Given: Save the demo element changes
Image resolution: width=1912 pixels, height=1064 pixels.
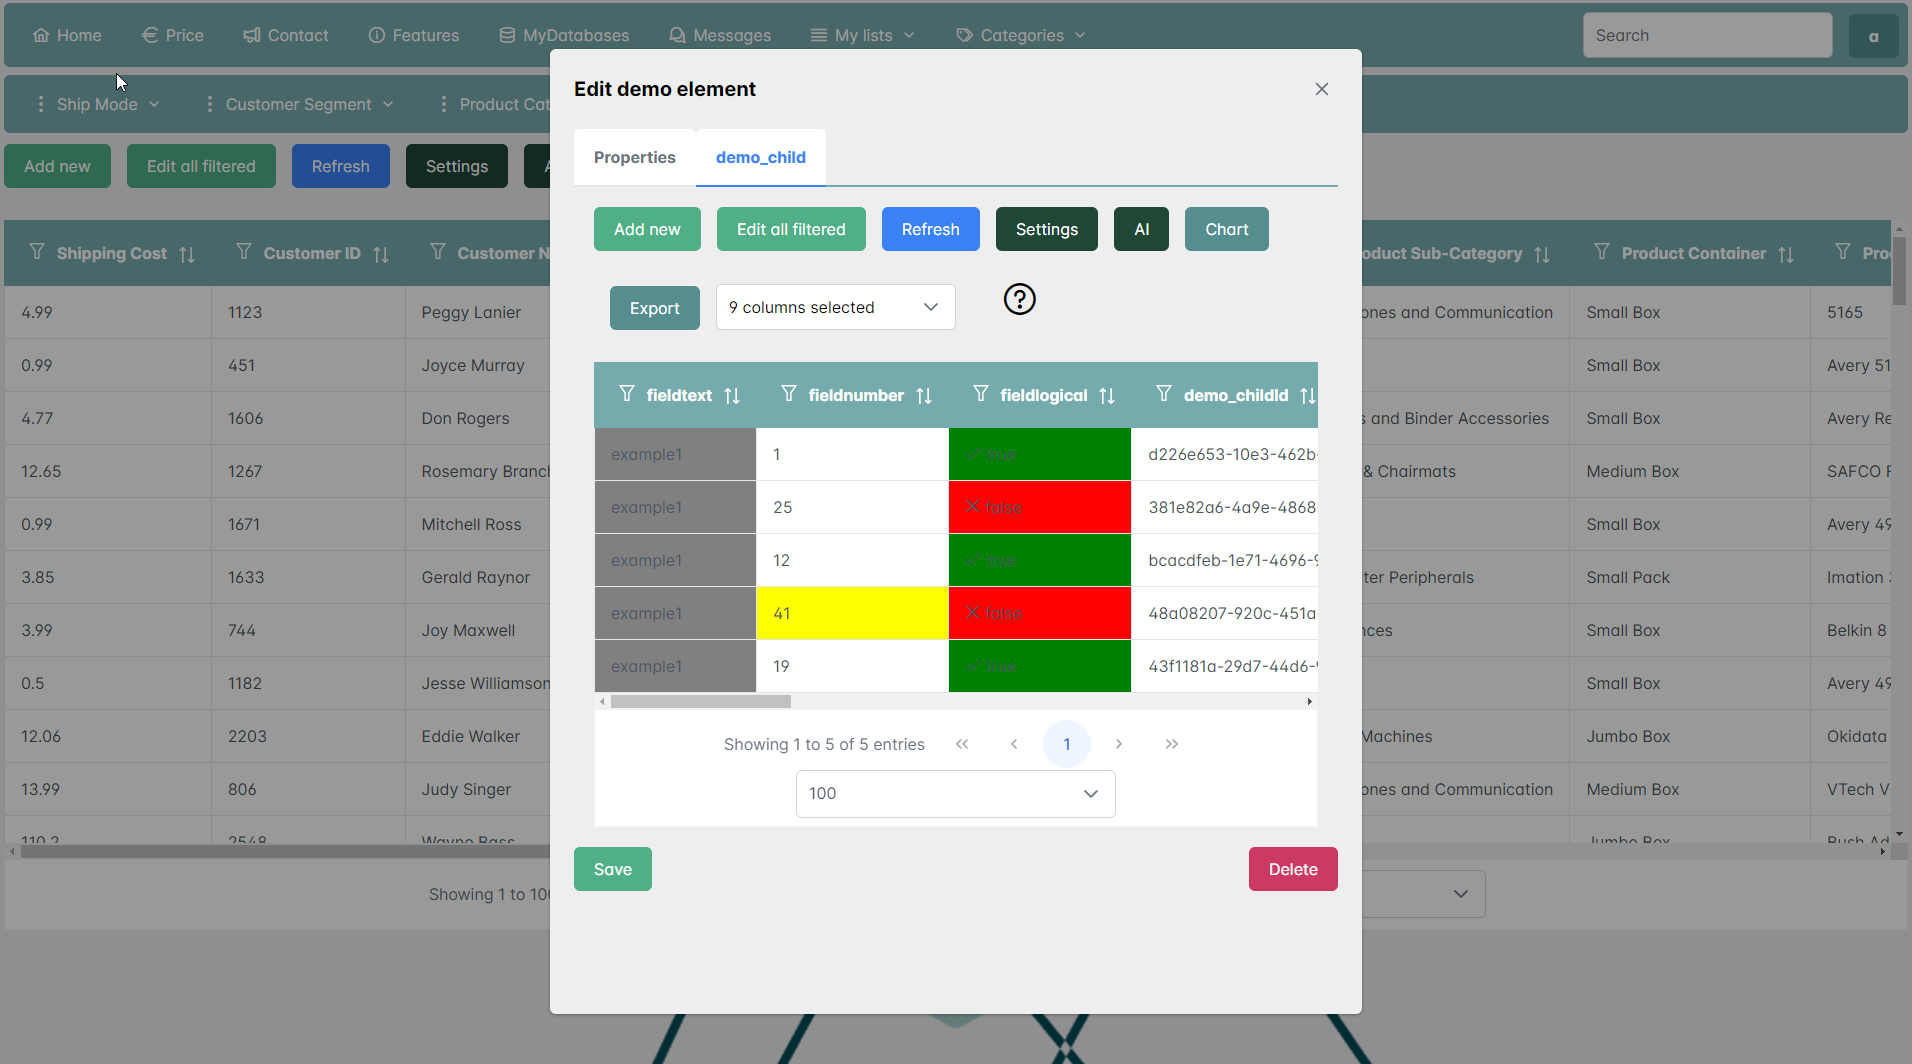Looking at the screenshot, I should (x=612, y=869).
